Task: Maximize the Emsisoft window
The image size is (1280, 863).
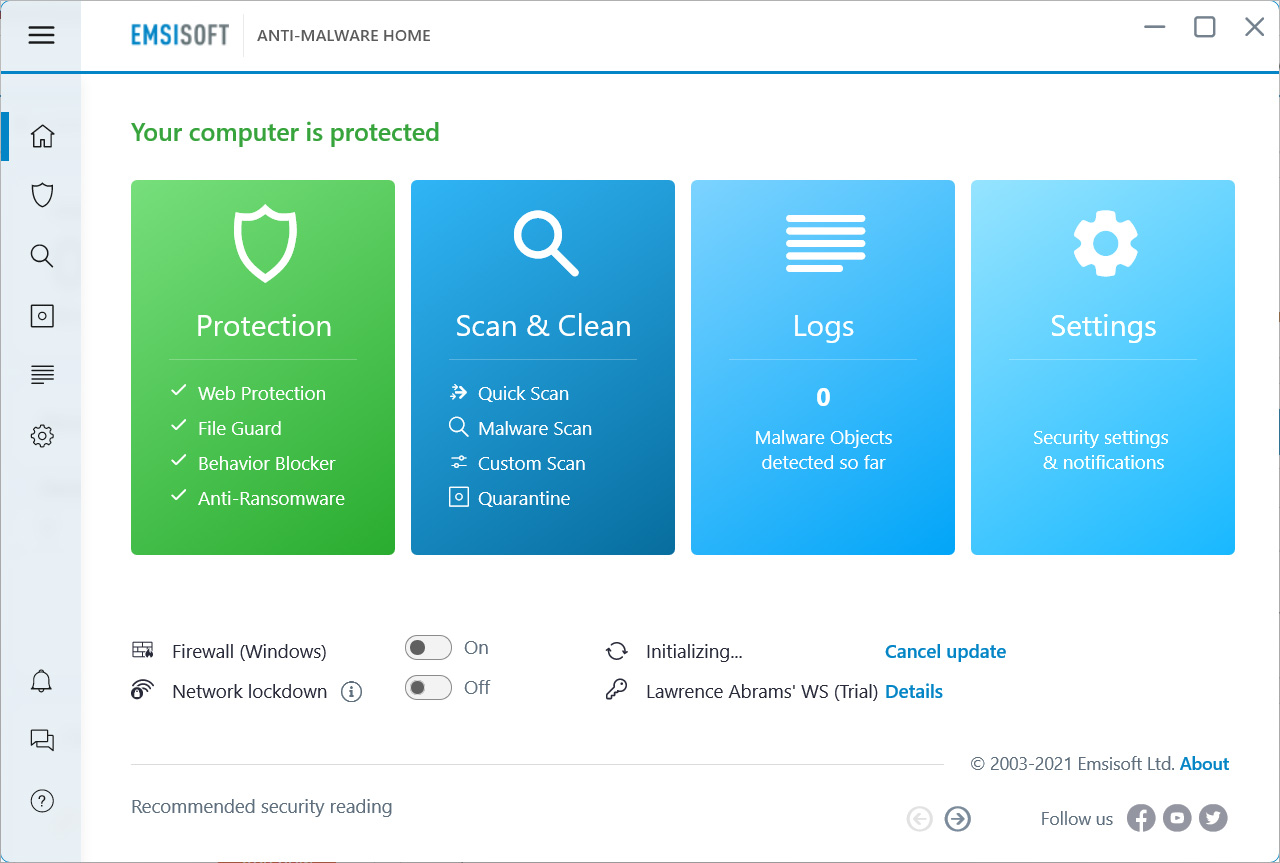Action: (1205, 27)
